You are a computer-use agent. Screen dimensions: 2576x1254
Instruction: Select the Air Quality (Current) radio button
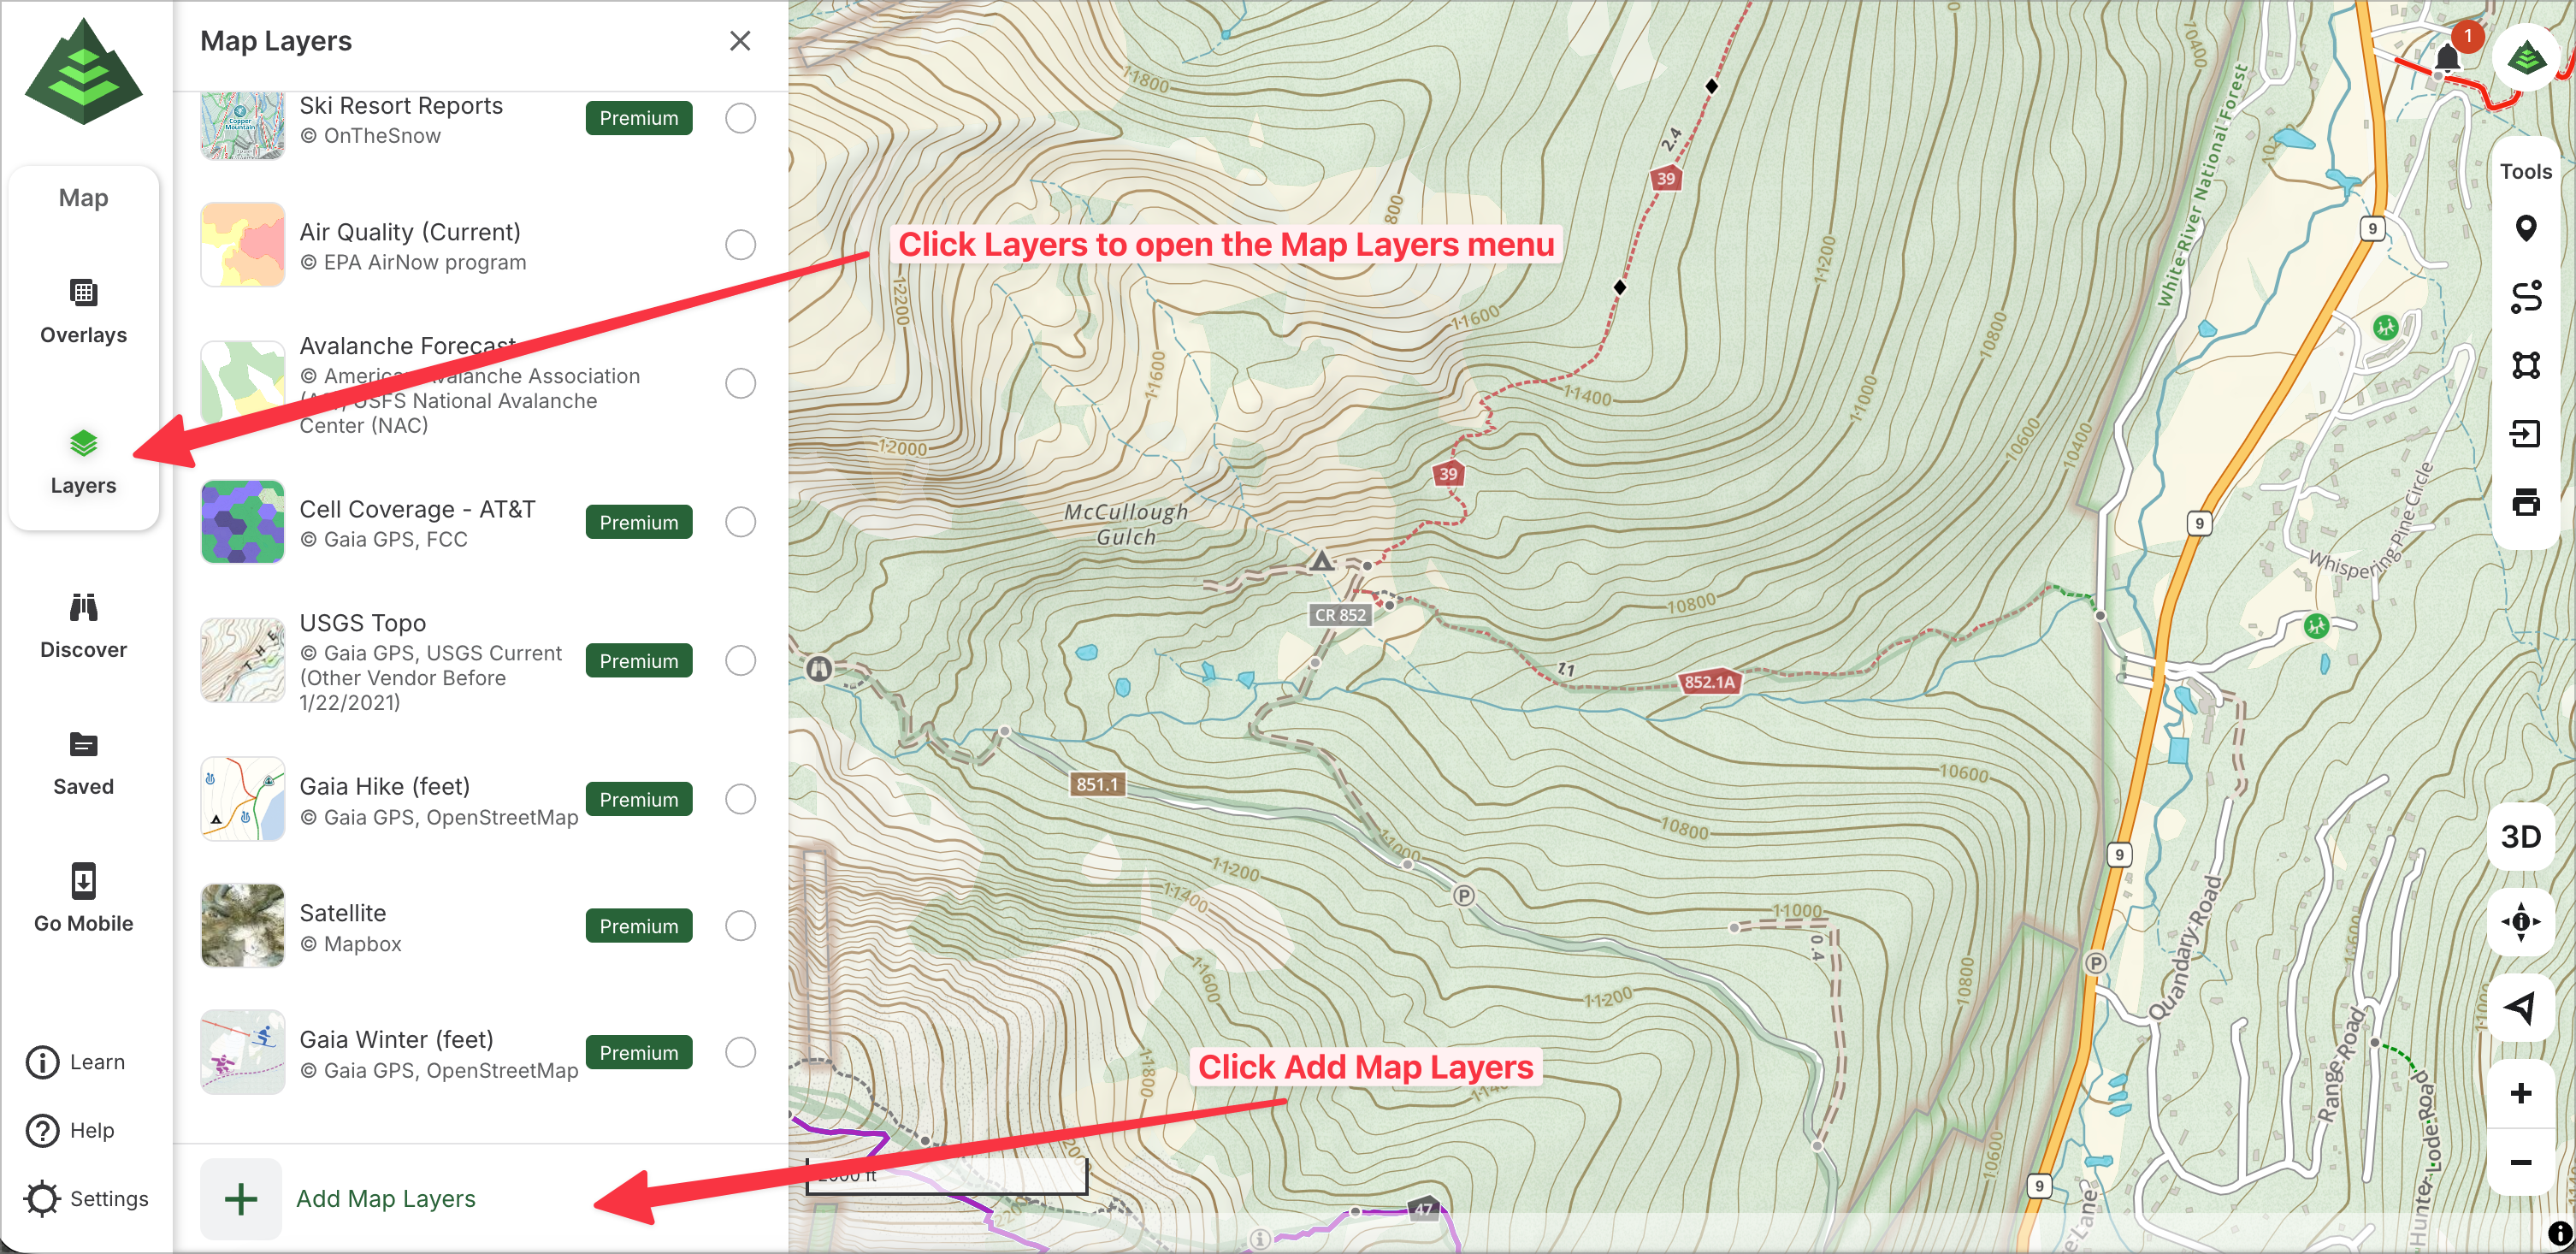pos(740,245)
